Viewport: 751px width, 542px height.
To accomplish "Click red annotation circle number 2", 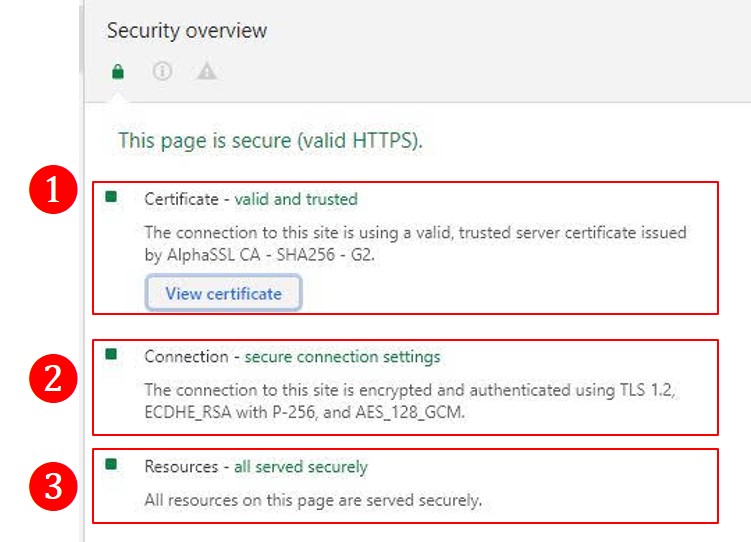I will coord(53,378).
